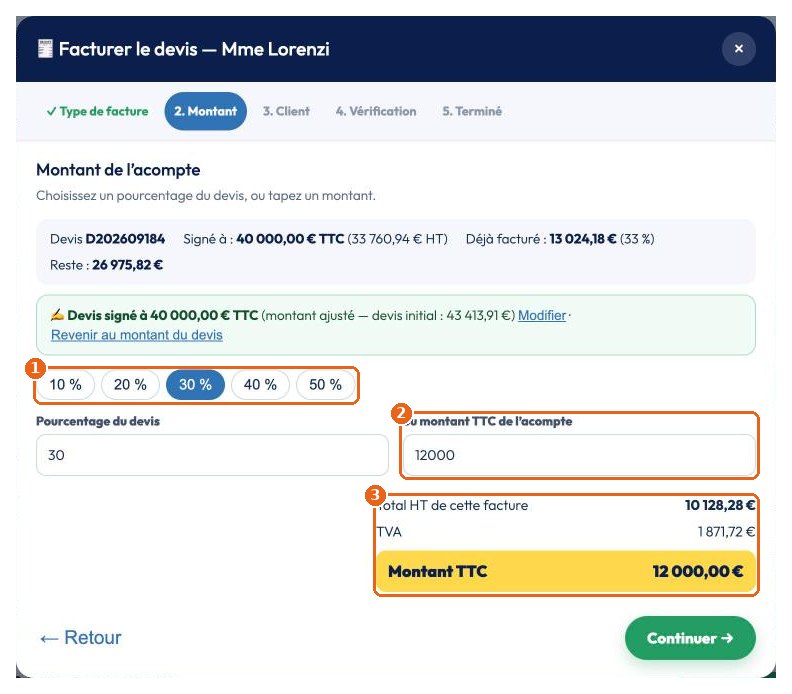This screenshot has height=694, width=792.
Task: Focus the Pourcentage du devis field
Action: coord(212,455)
